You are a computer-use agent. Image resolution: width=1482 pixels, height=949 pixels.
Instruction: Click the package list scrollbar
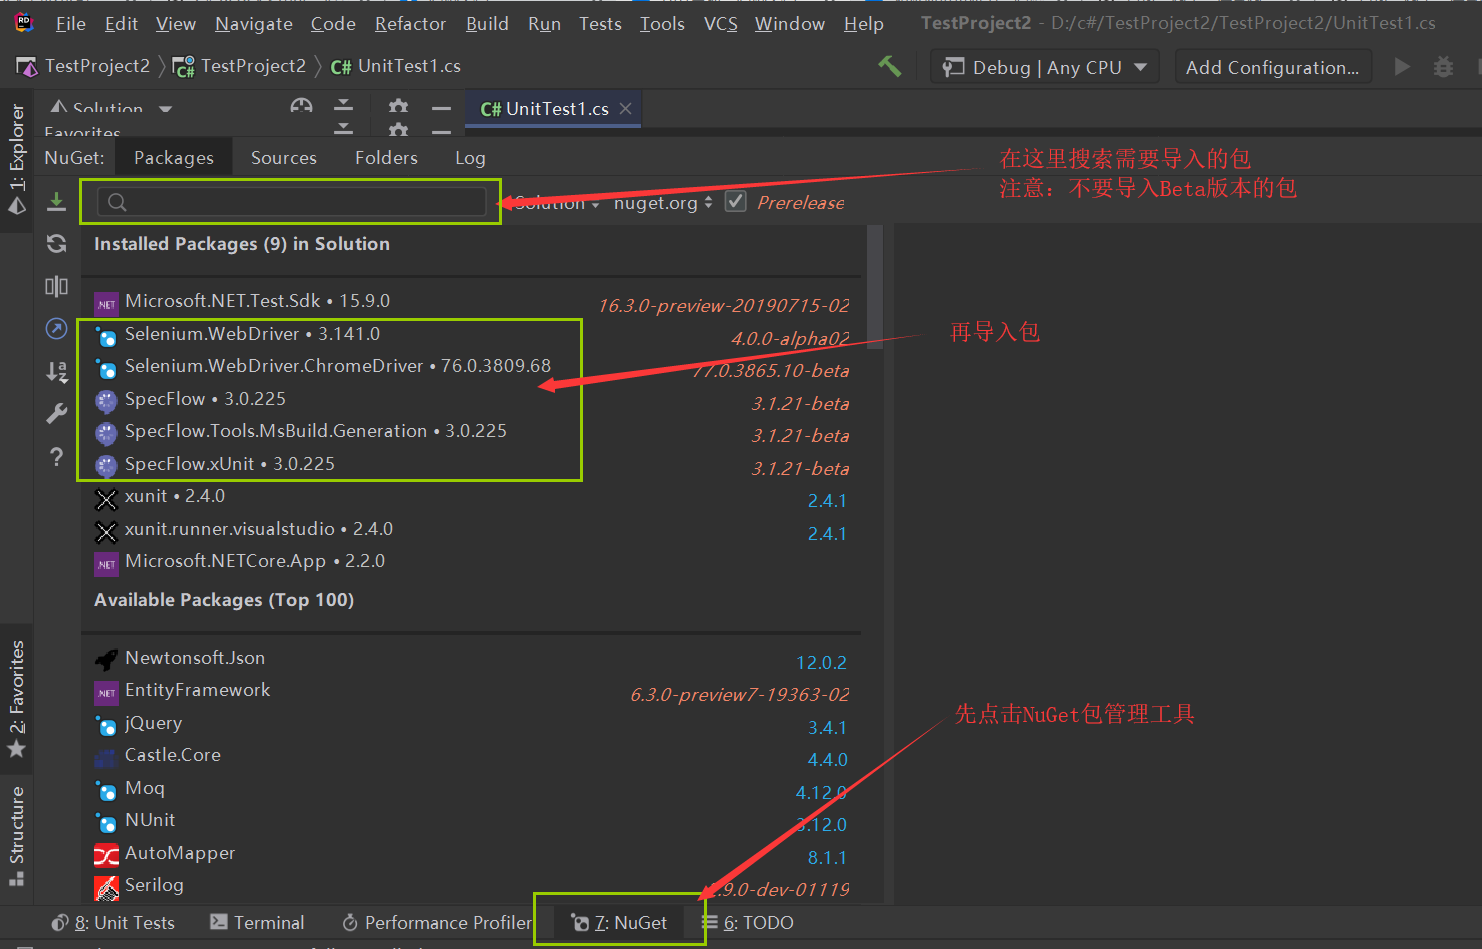click(x=875, y=286)
